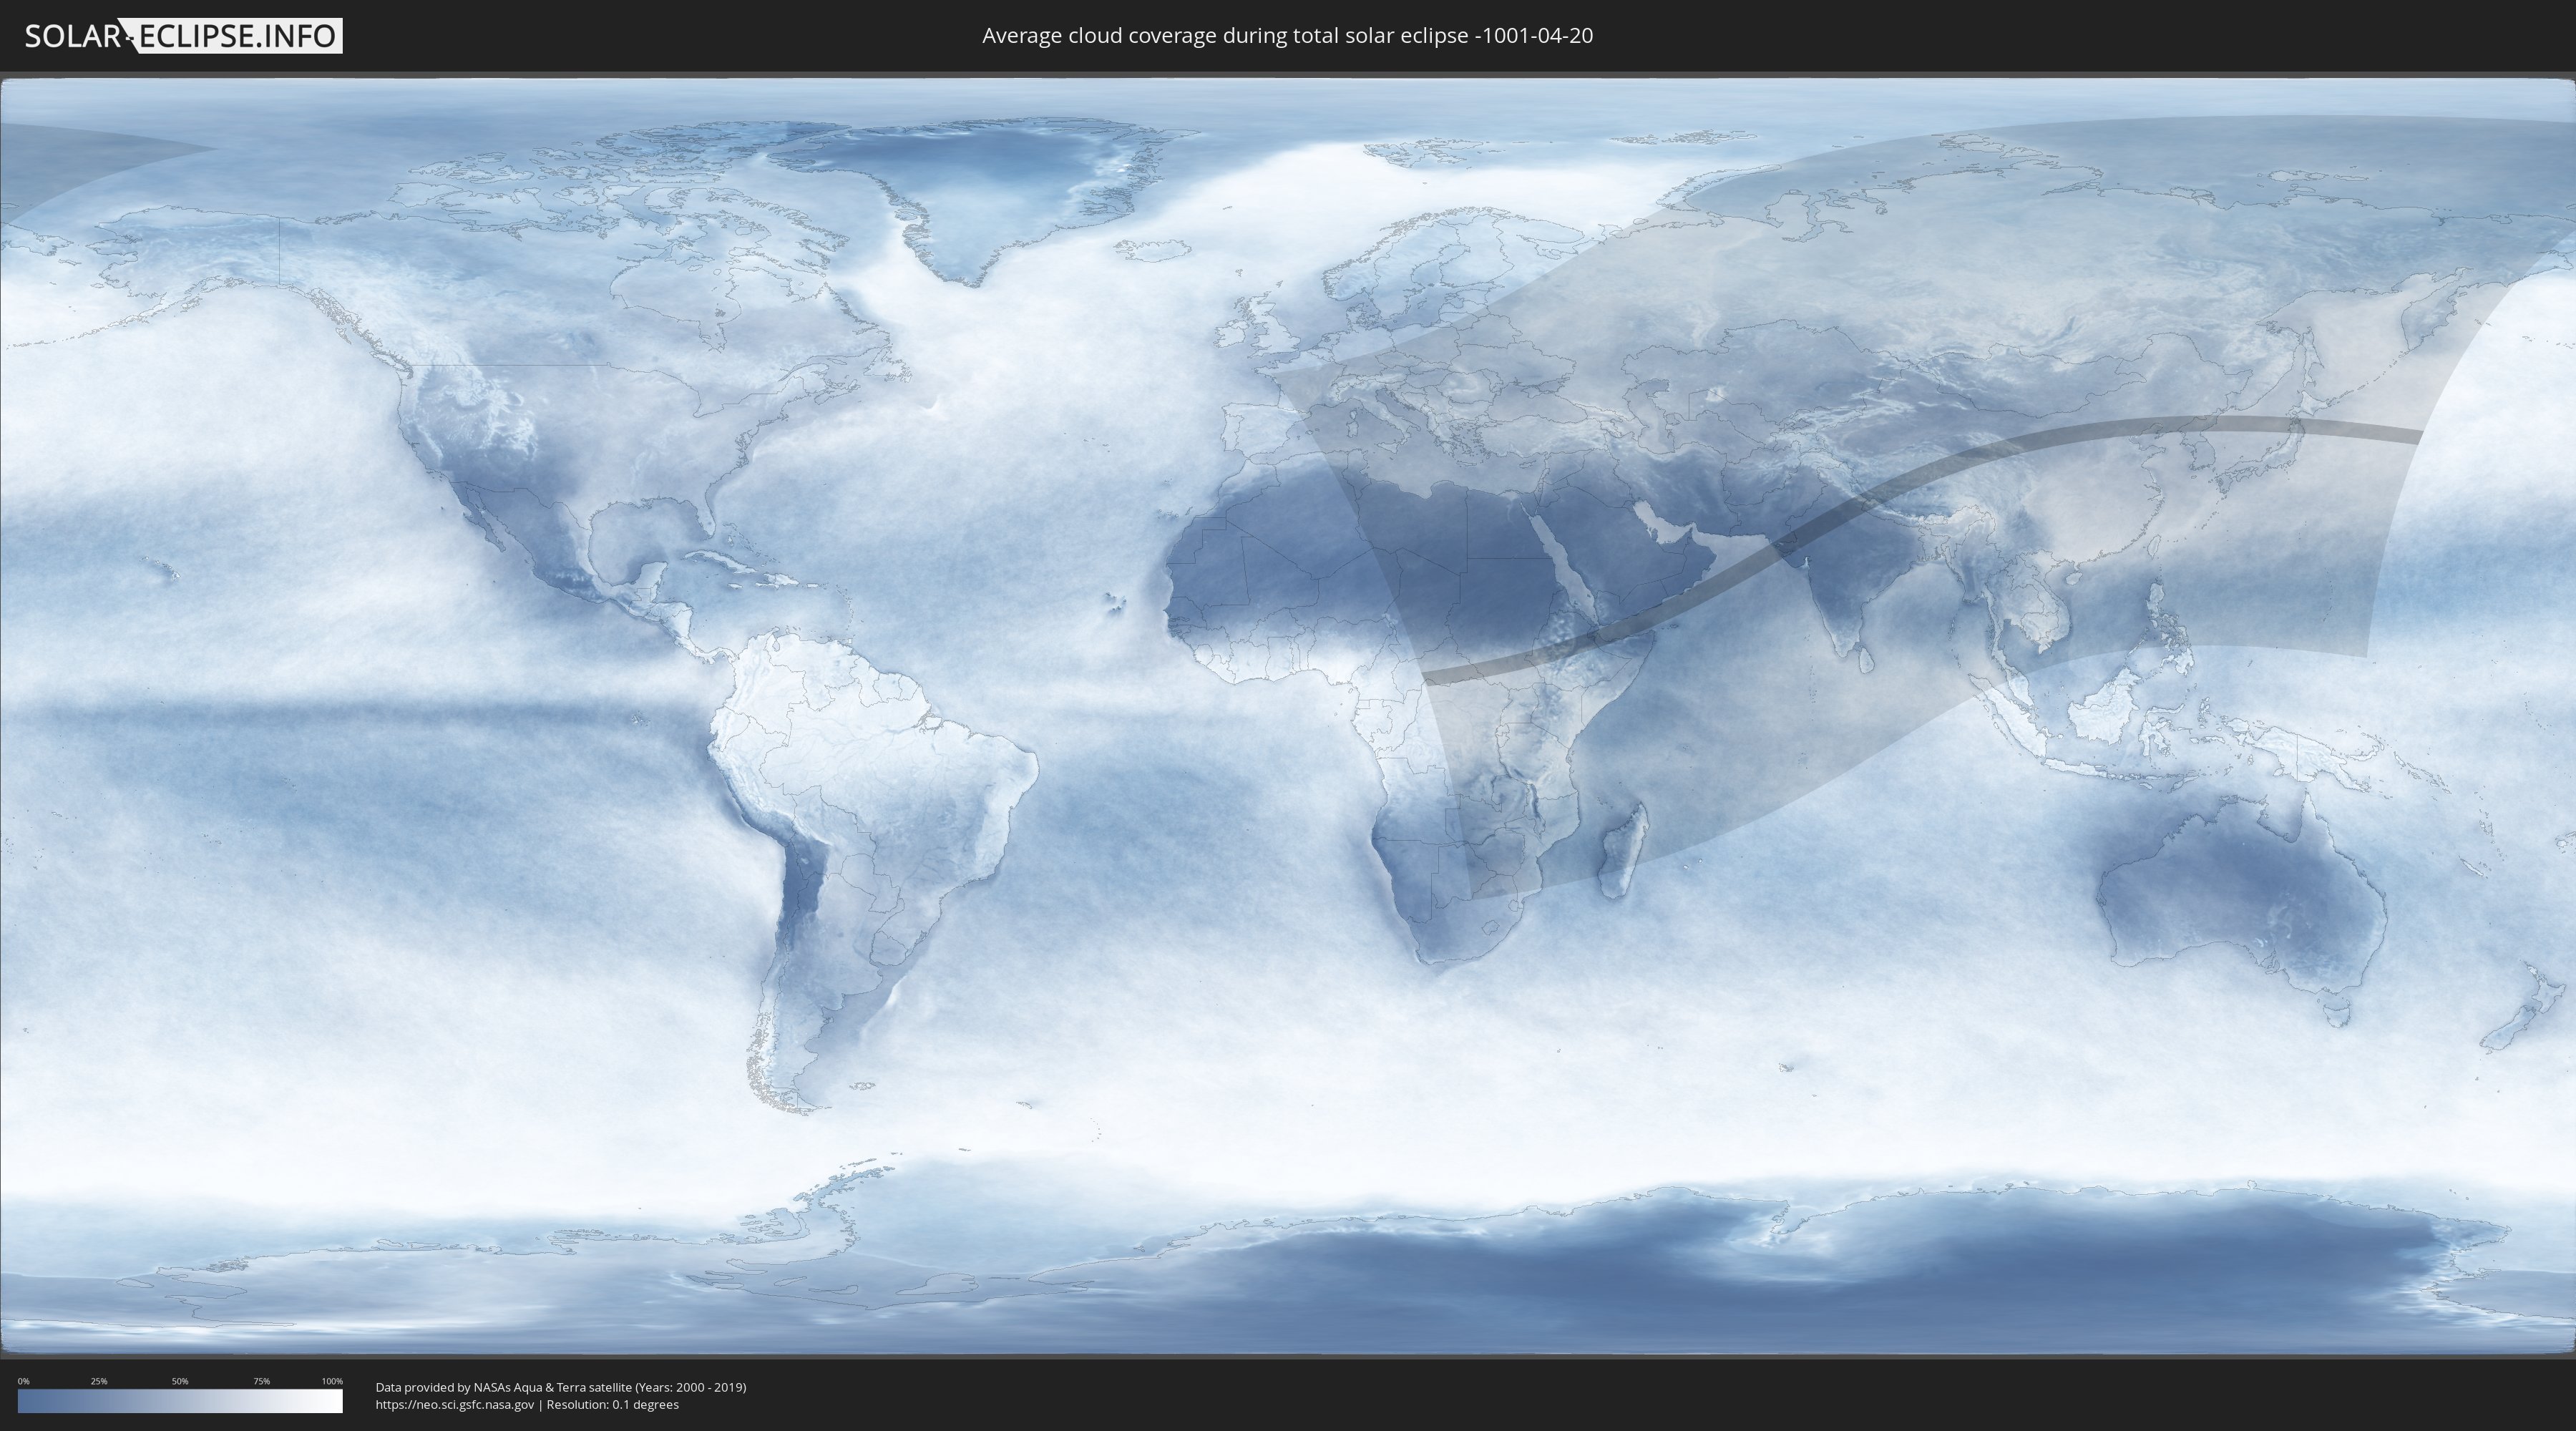
Task: Click the map title 'Average cloud coverage during total solar eclipse'
Action: coord(1225,36)
